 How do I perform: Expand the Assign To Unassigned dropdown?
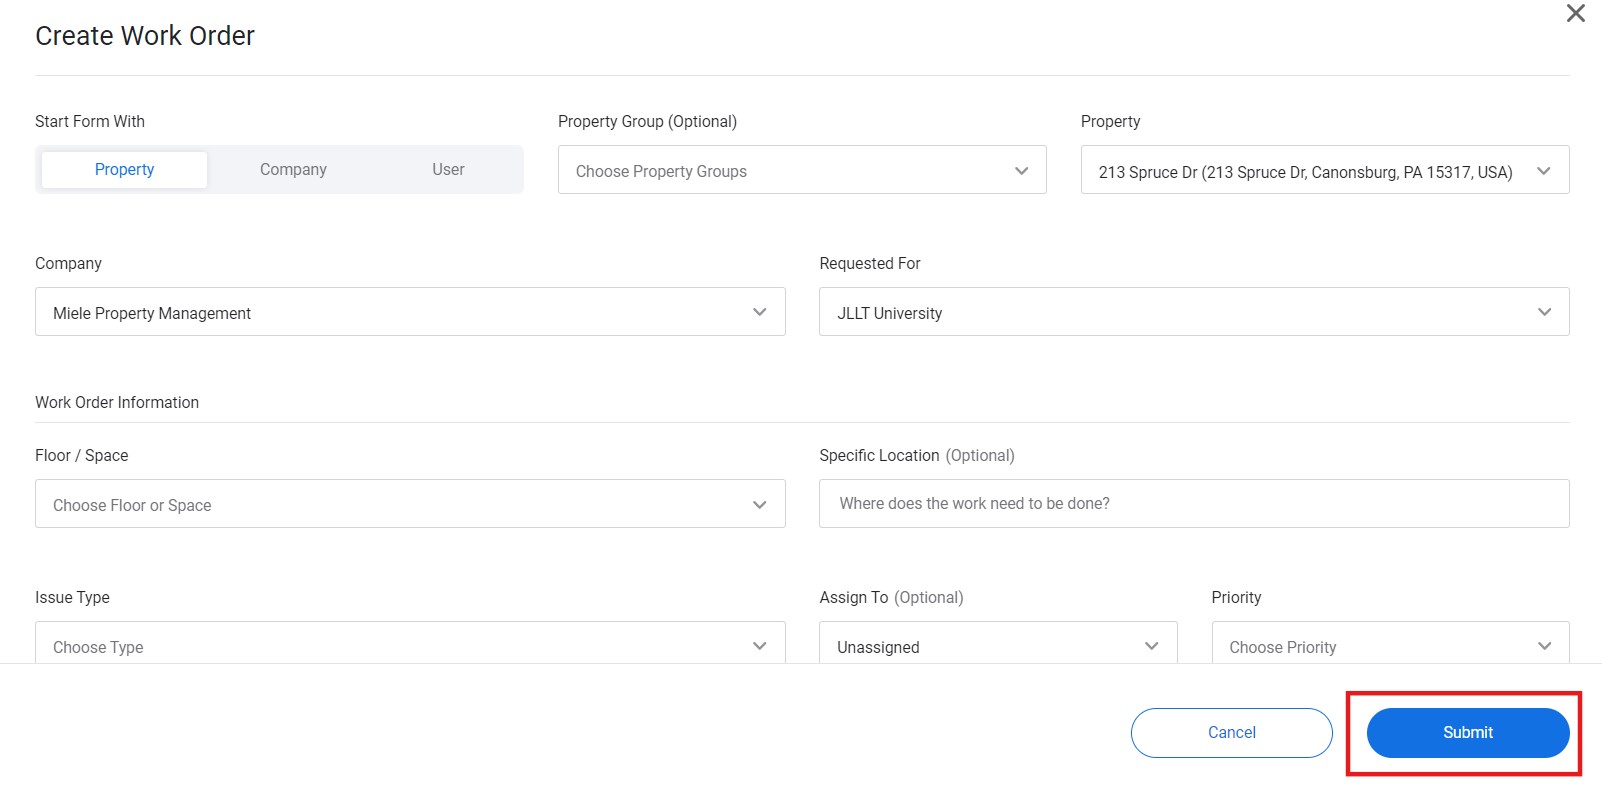(x=997, y=645)
